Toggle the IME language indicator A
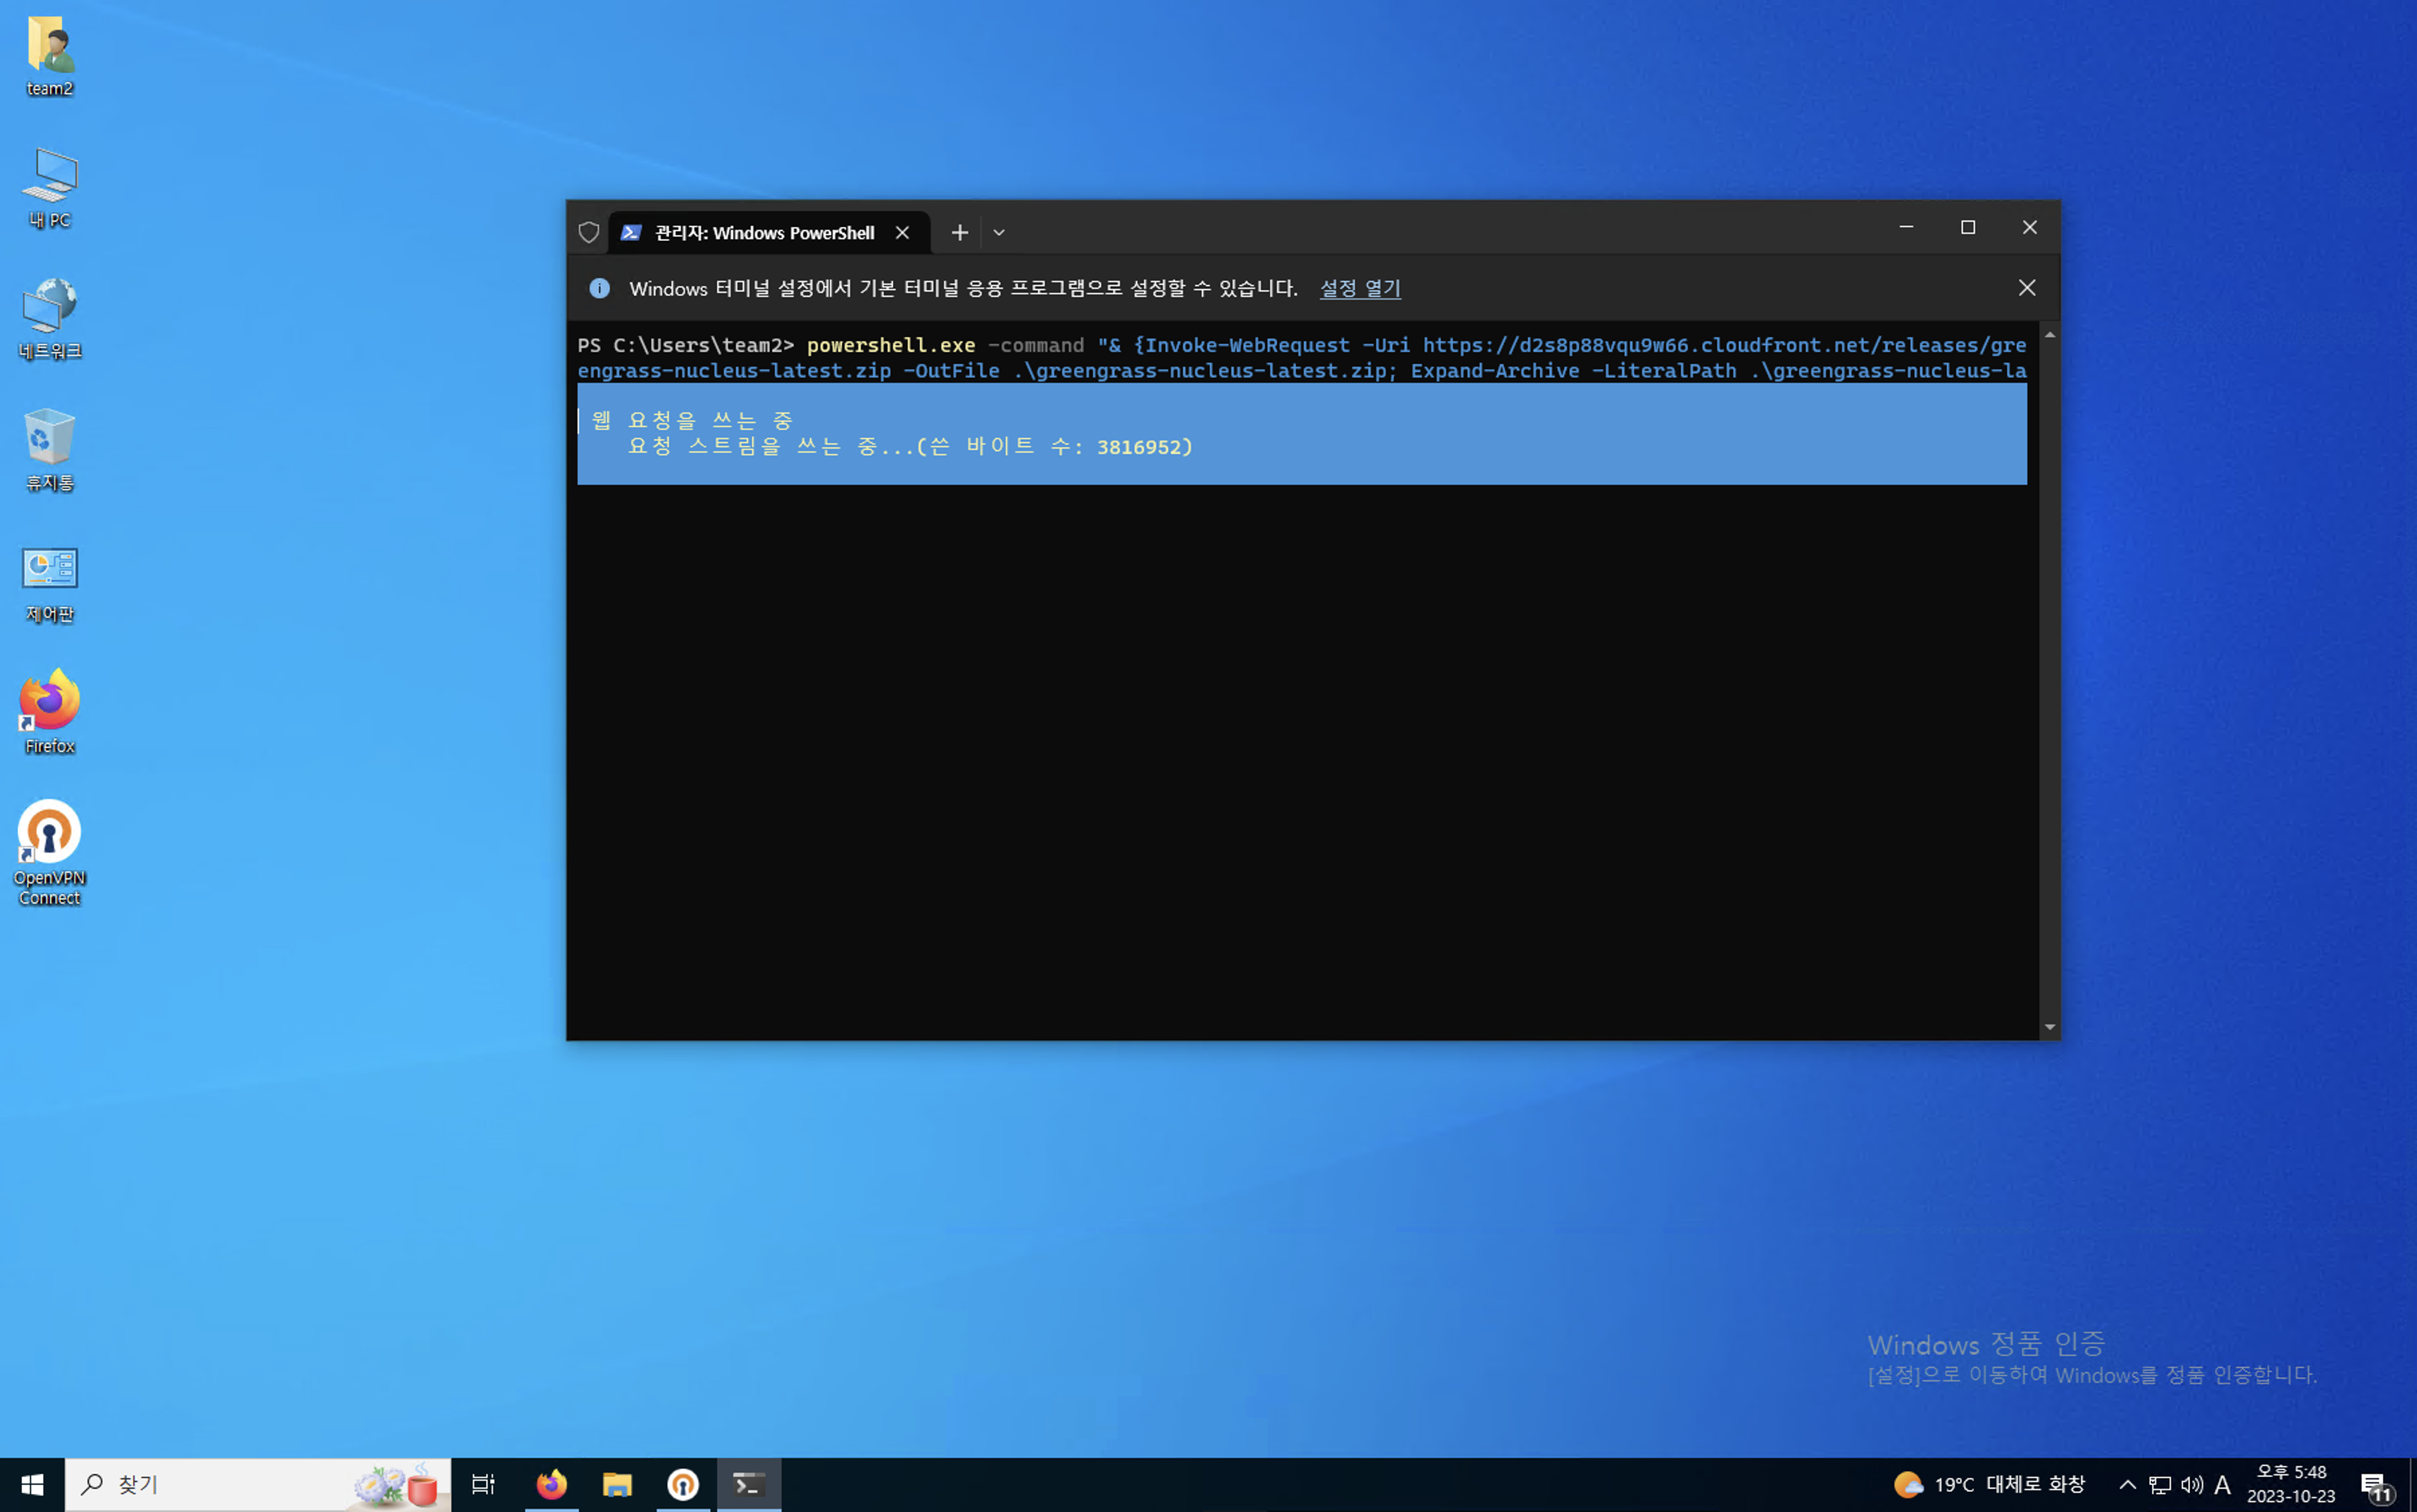The height and width of the screenshot is (1512, 2417). (x=2222, y=1484)
